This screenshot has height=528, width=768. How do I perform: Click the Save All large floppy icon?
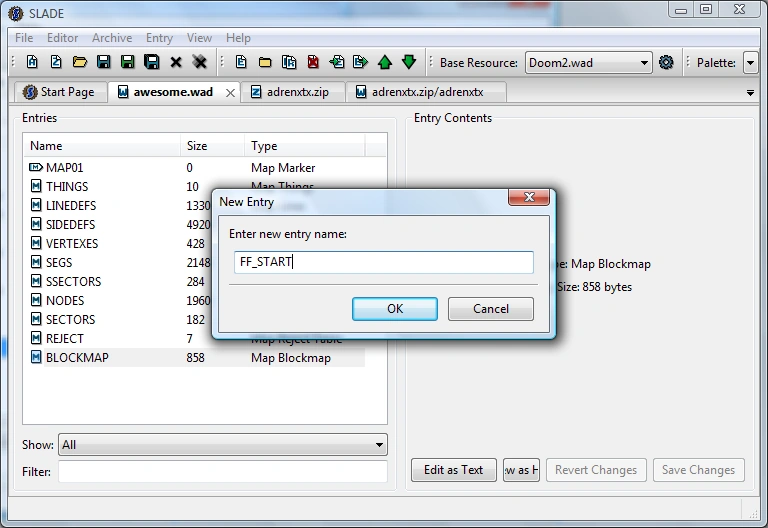(152, 62)
